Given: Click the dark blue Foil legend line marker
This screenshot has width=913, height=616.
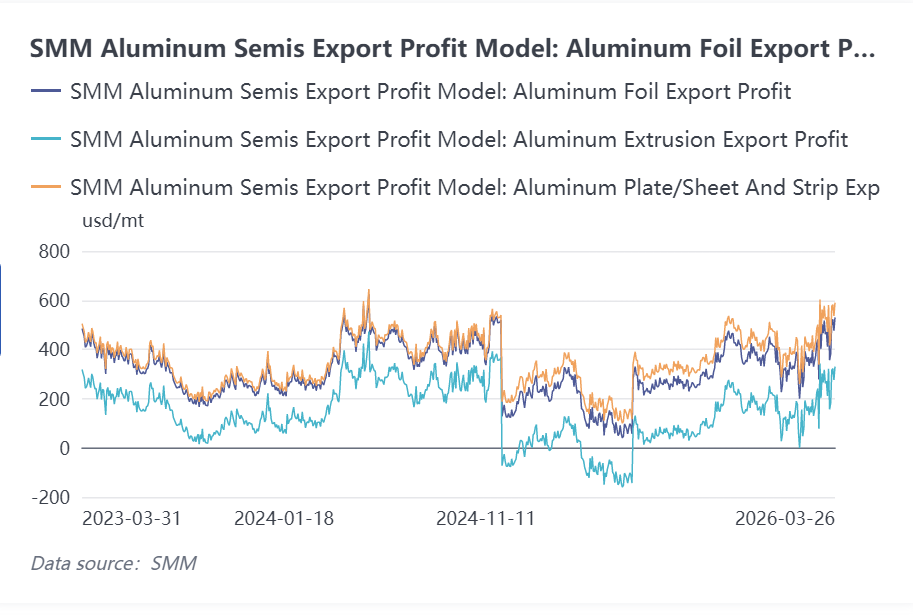Looking at the screenshot, I should [x=46, y=92].
